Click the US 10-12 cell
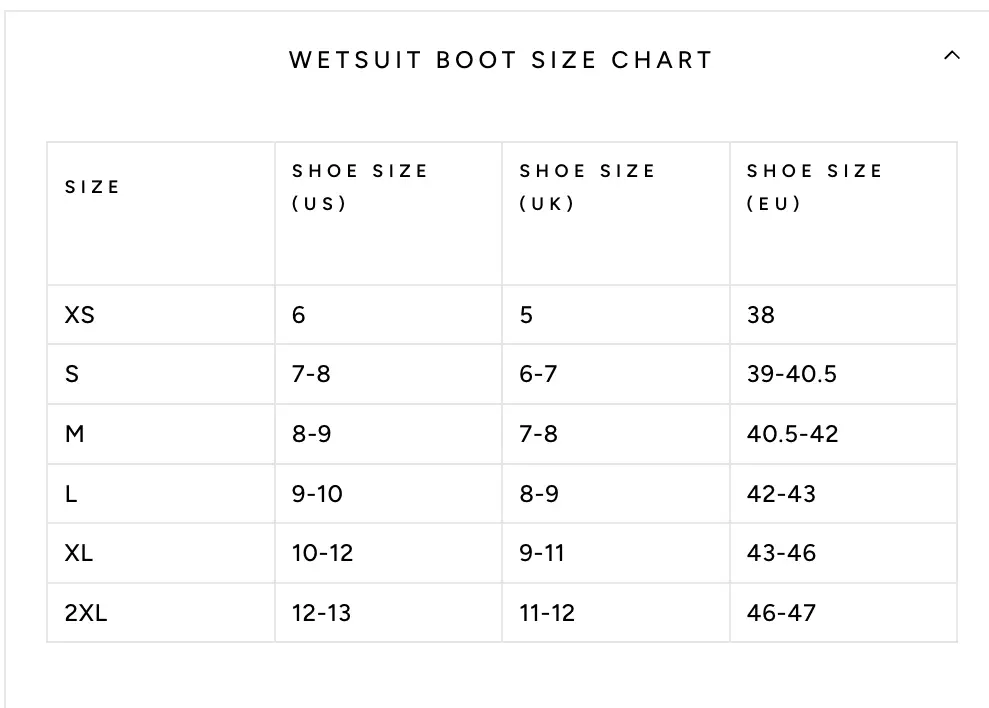 coord(323,553)
